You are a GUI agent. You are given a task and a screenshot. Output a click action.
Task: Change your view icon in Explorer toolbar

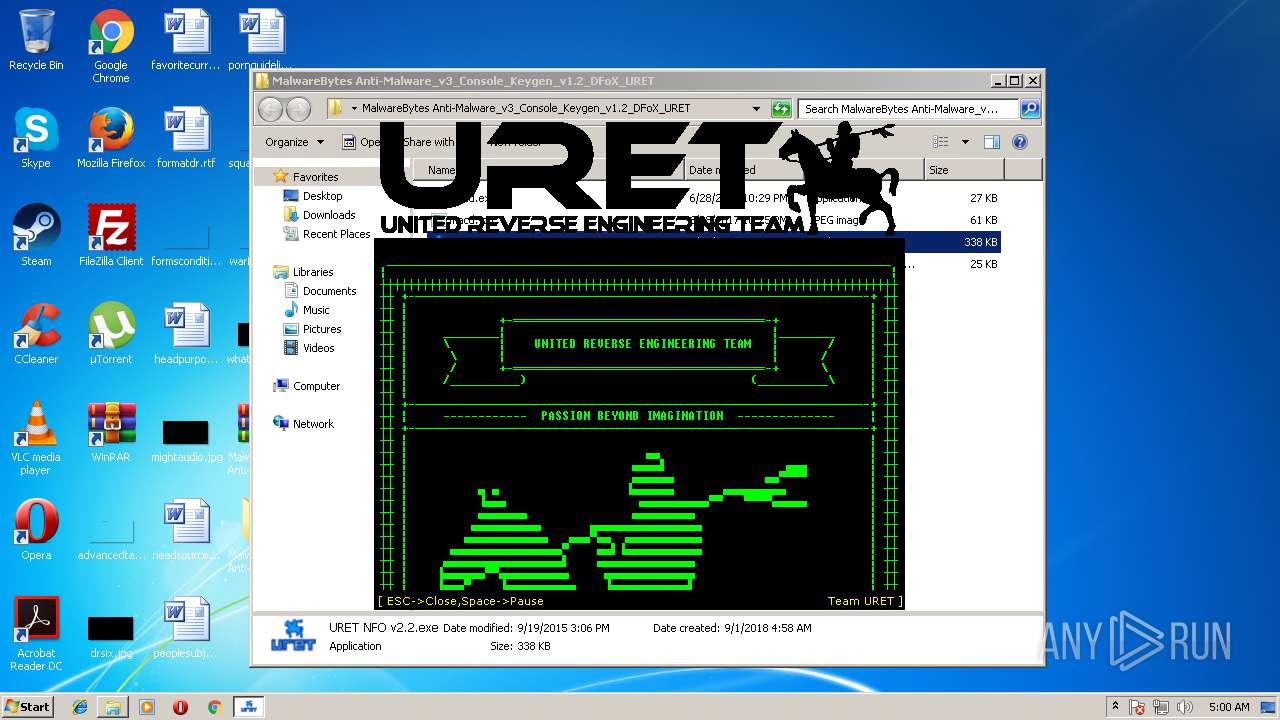tap(941, 142)
